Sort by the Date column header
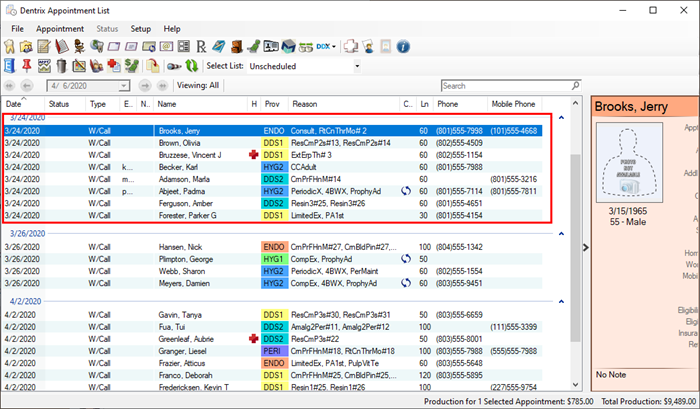The width and height of the screenshot is (700, 409). pos(23,104)
